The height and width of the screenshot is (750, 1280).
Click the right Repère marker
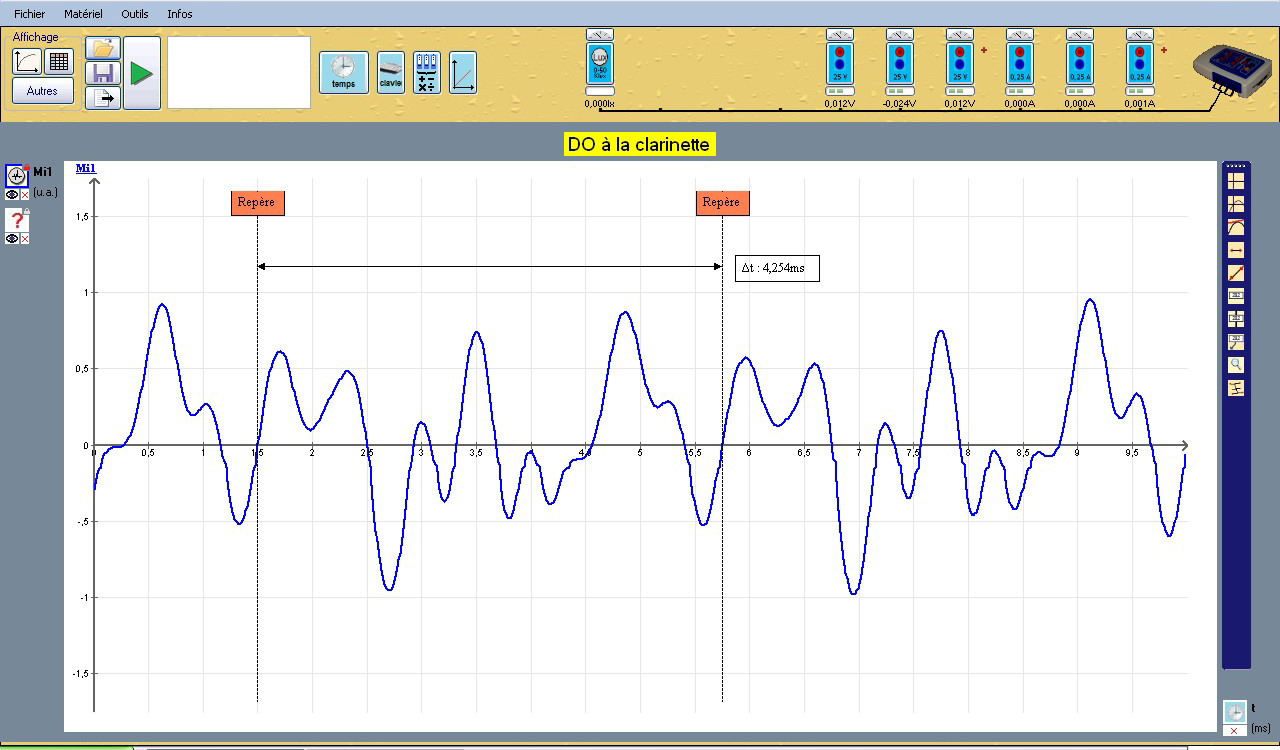coord(721,202)
